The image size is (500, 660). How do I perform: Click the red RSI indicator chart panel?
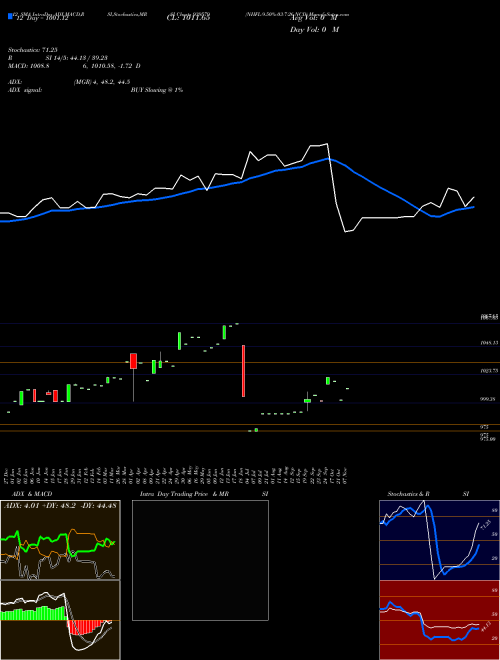click(439, 620)
